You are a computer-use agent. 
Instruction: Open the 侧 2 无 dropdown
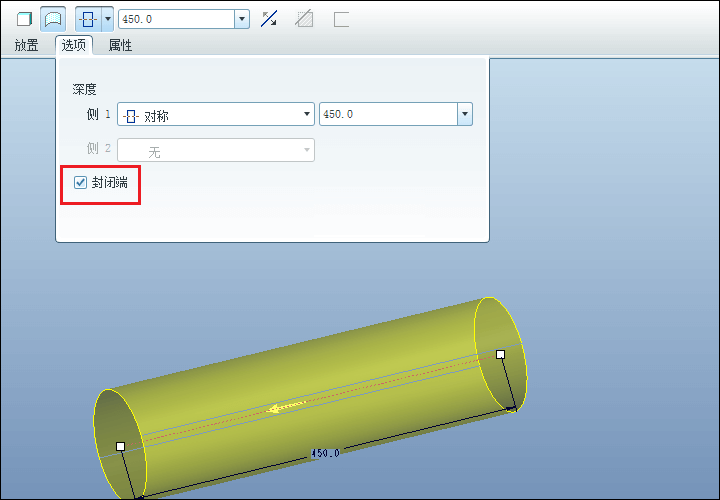click(216, 150)
